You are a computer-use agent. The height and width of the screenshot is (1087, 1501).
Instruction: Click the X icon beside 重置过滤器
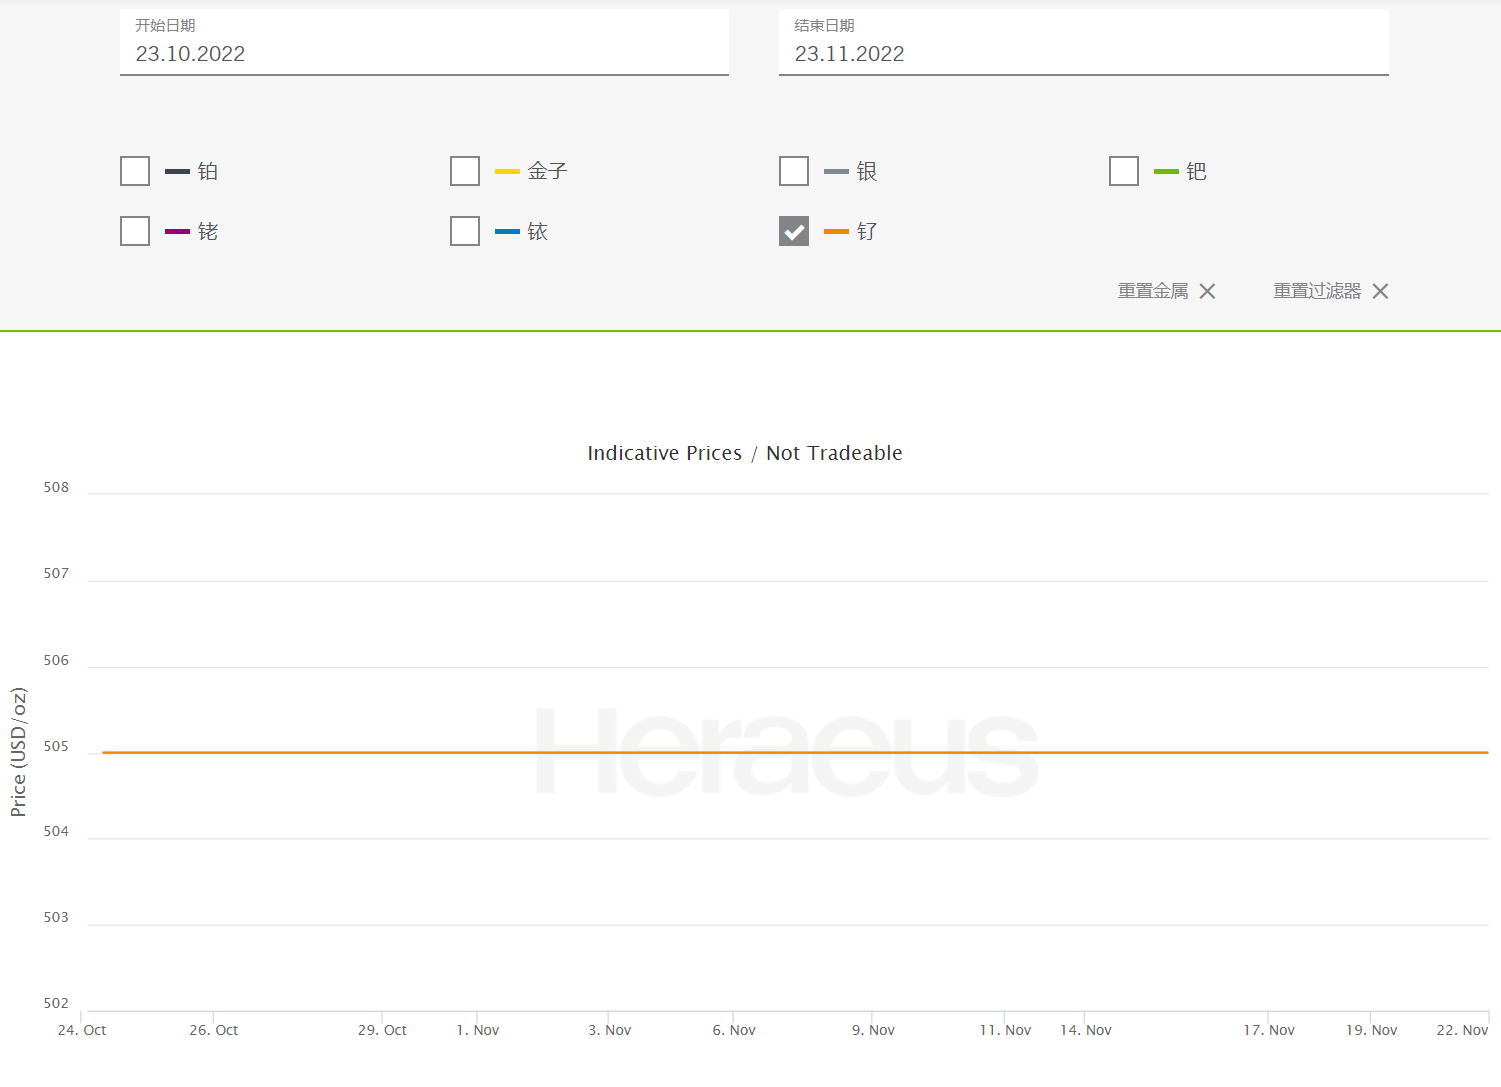(1381, 291)
